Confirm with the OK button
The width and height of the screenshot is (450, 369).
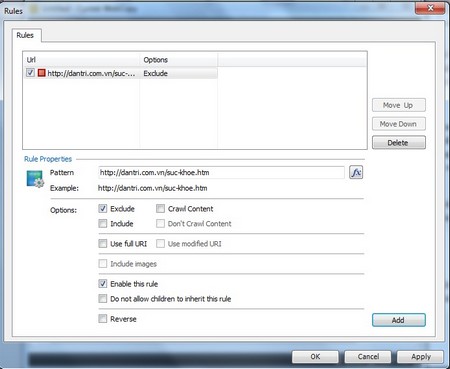315,357
